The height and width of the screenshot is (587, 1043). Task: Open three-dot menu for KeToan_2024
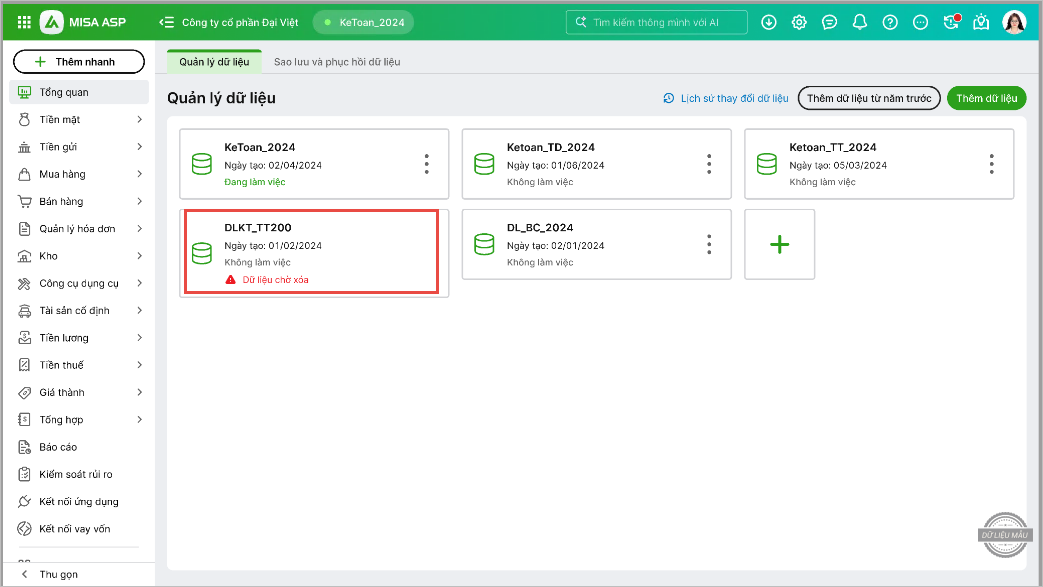pyautogui.click(x=427, y=164)
